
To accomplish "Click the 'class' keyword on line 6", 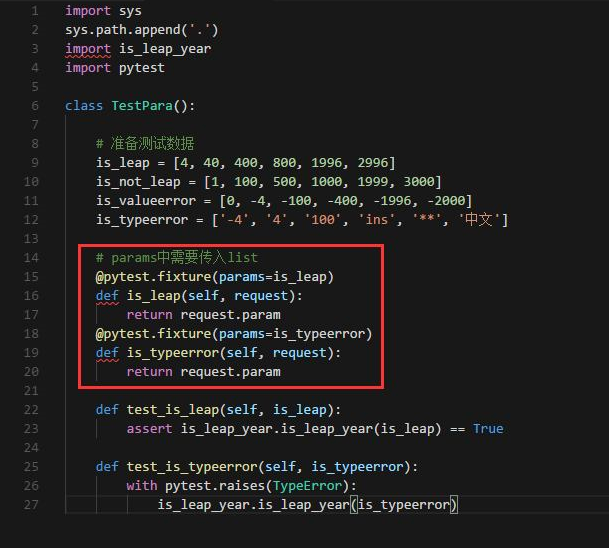I will click(84, 106).
